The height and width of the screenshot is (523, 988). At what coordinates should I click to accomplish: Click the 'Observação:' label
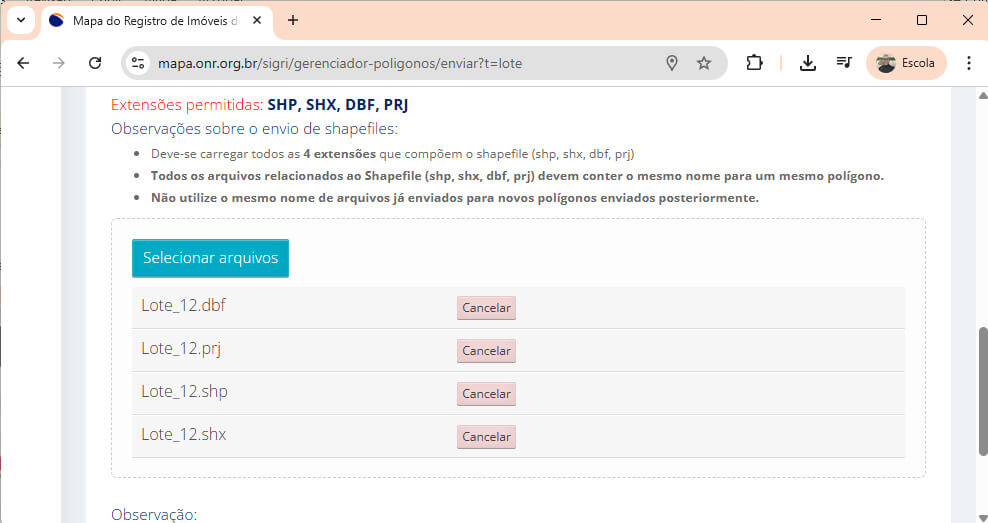point(154,515)
